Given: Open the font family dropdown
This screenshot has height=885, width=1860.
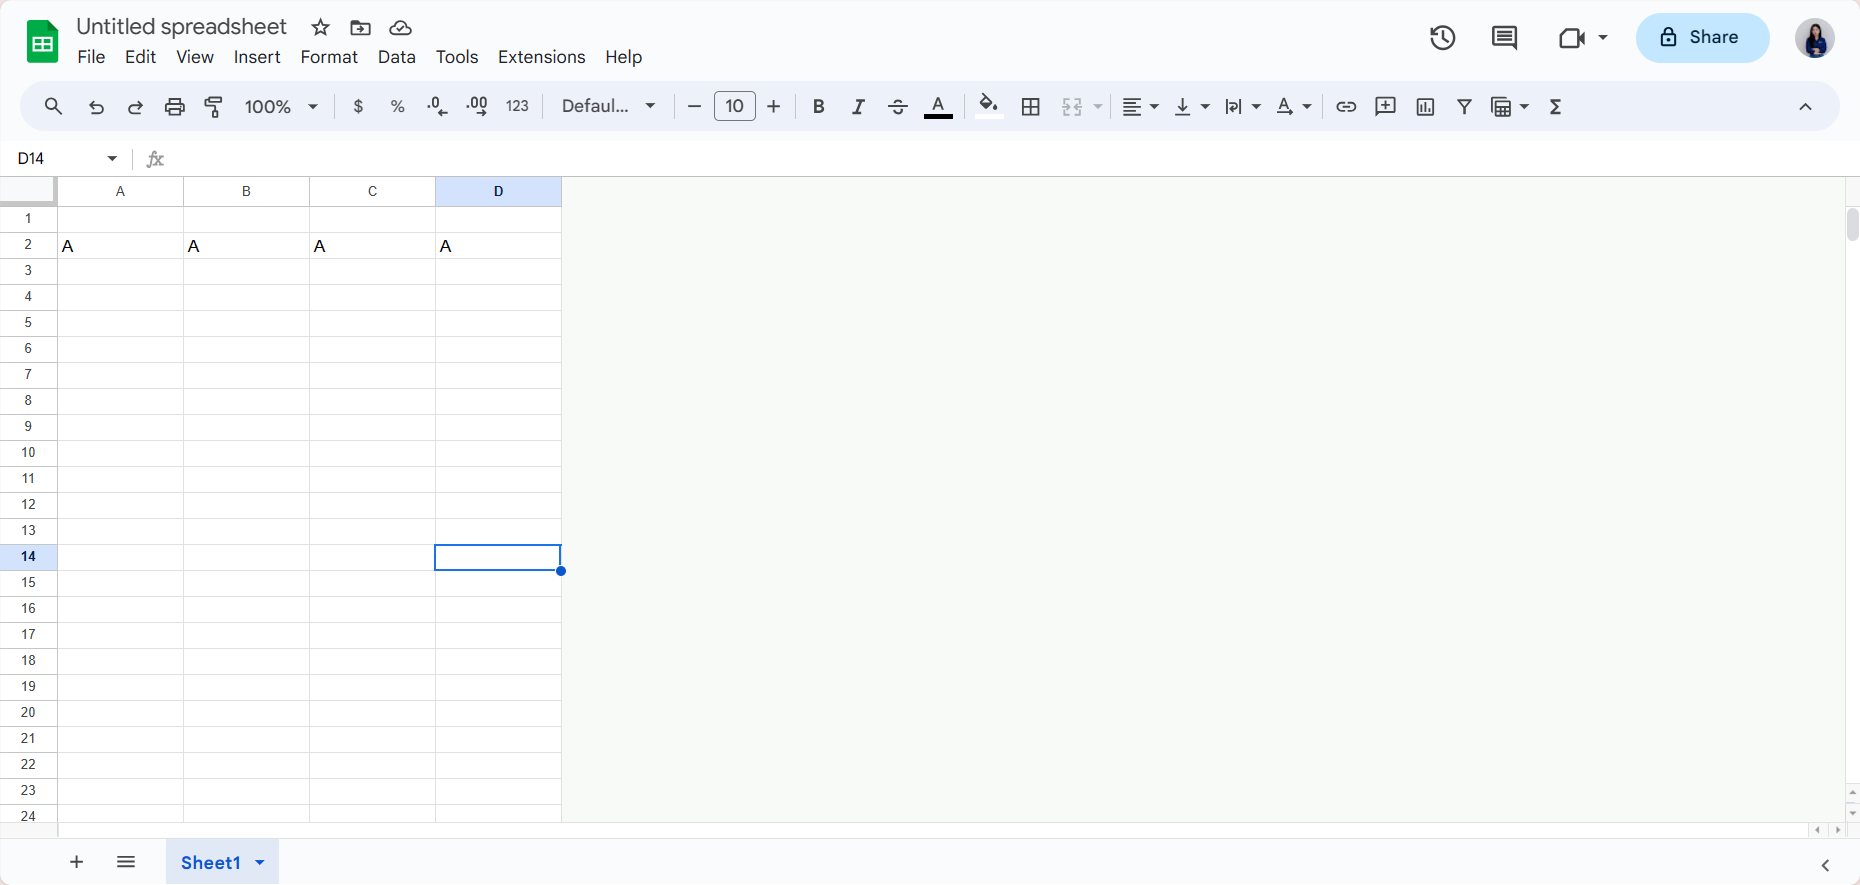Looking at the screenshot, I should [608, 106].
